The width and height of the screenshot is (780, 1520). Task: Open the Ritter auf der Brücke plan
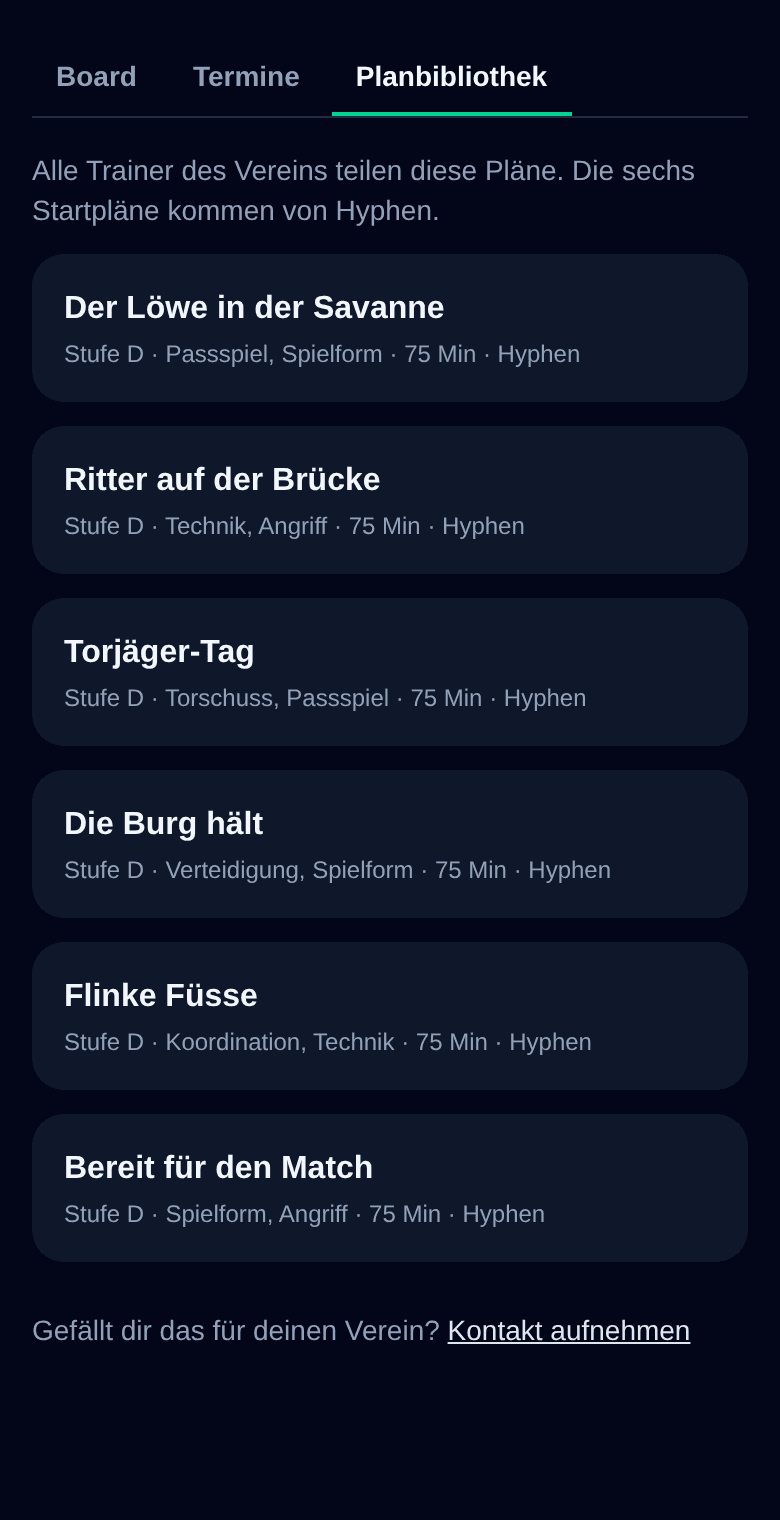click(x=390, y=500)
